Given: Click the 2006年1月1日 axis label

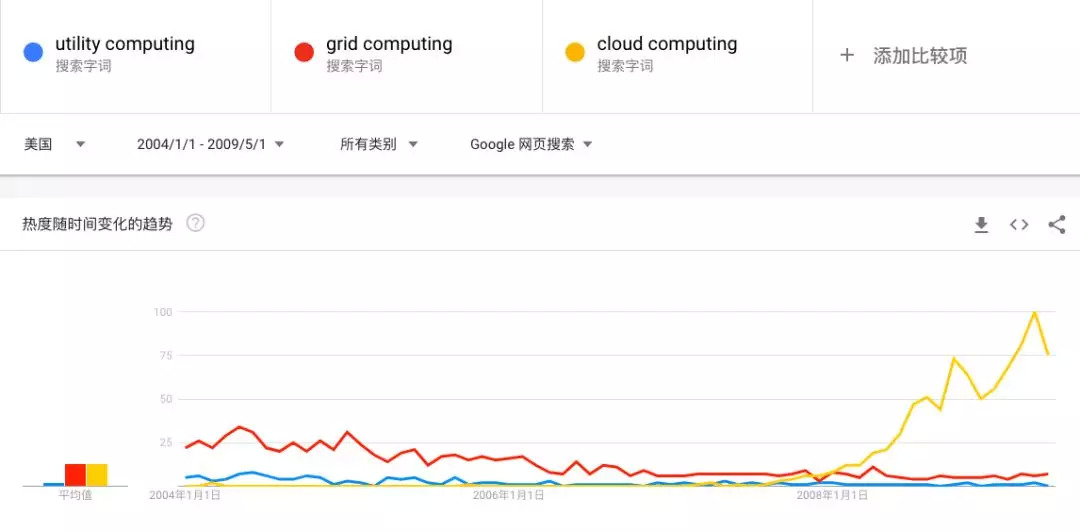Looking at the screenshot, I should pos(509,495).
